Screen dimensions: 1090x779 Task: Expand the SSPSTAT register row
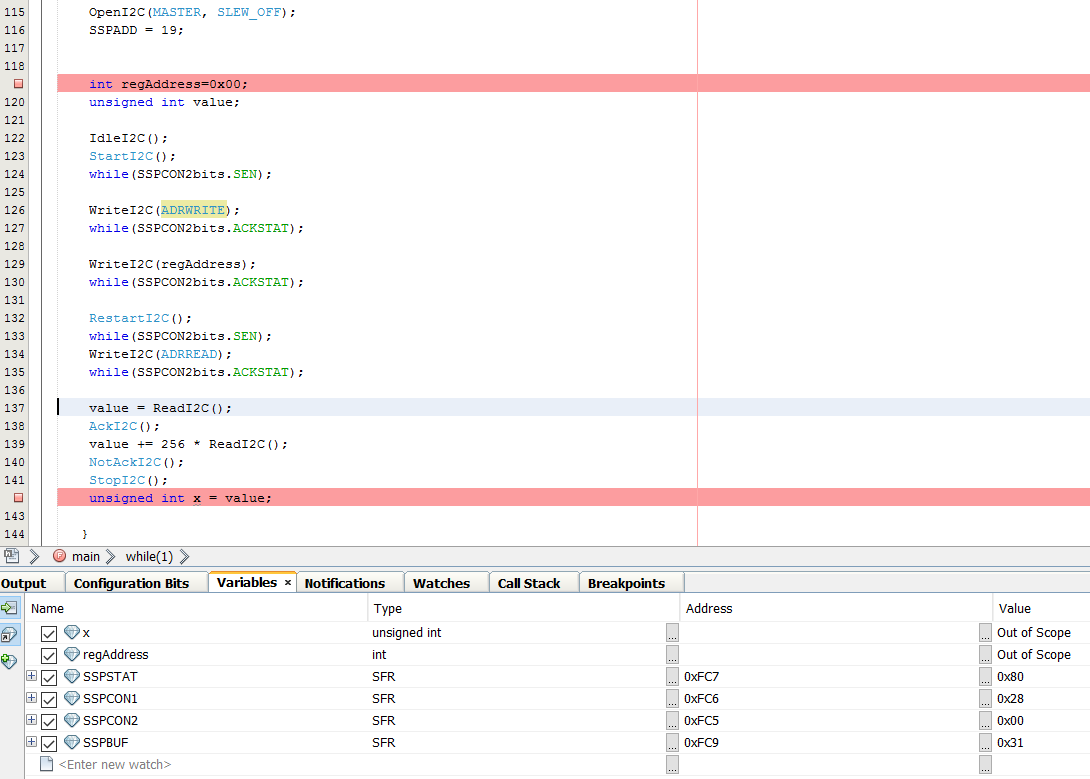(x=31, y=675)
